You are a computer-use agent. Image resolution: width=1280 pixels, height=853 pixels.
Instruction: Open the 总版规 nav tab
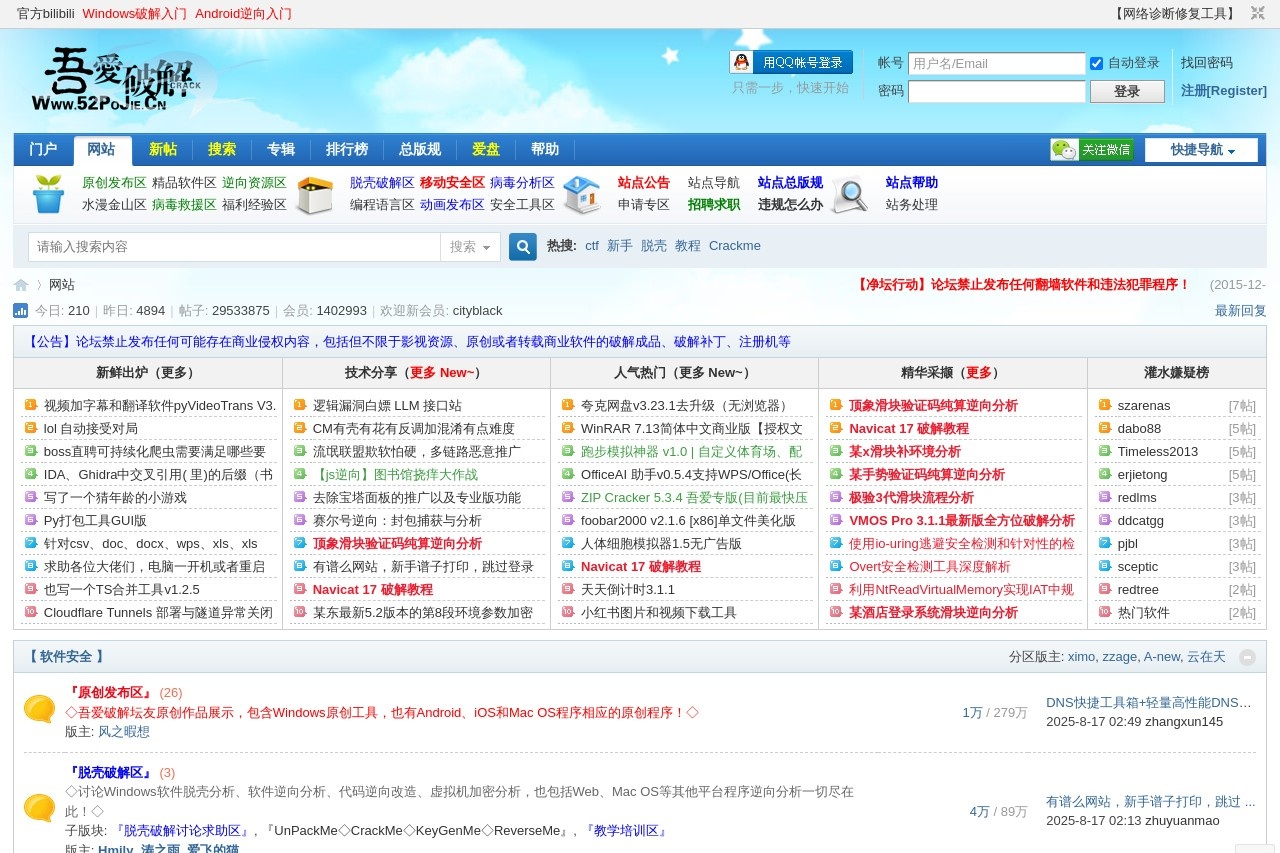[420, 150]
